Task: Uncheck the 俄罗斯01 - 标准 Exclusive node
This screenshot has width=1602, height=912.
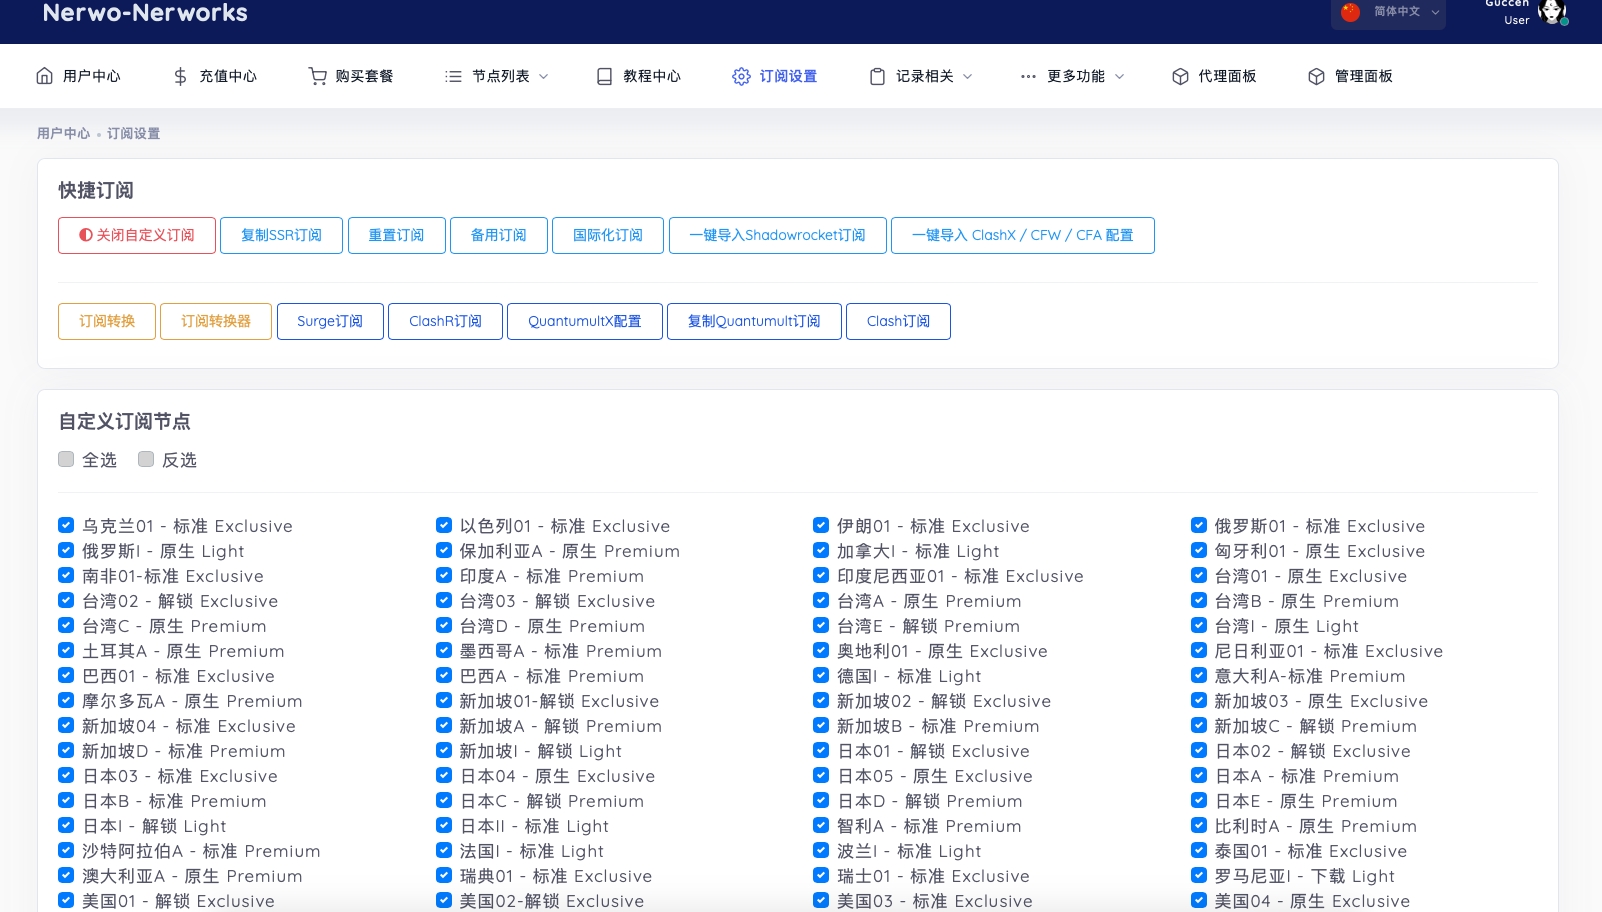Action: click(1199, 525)
